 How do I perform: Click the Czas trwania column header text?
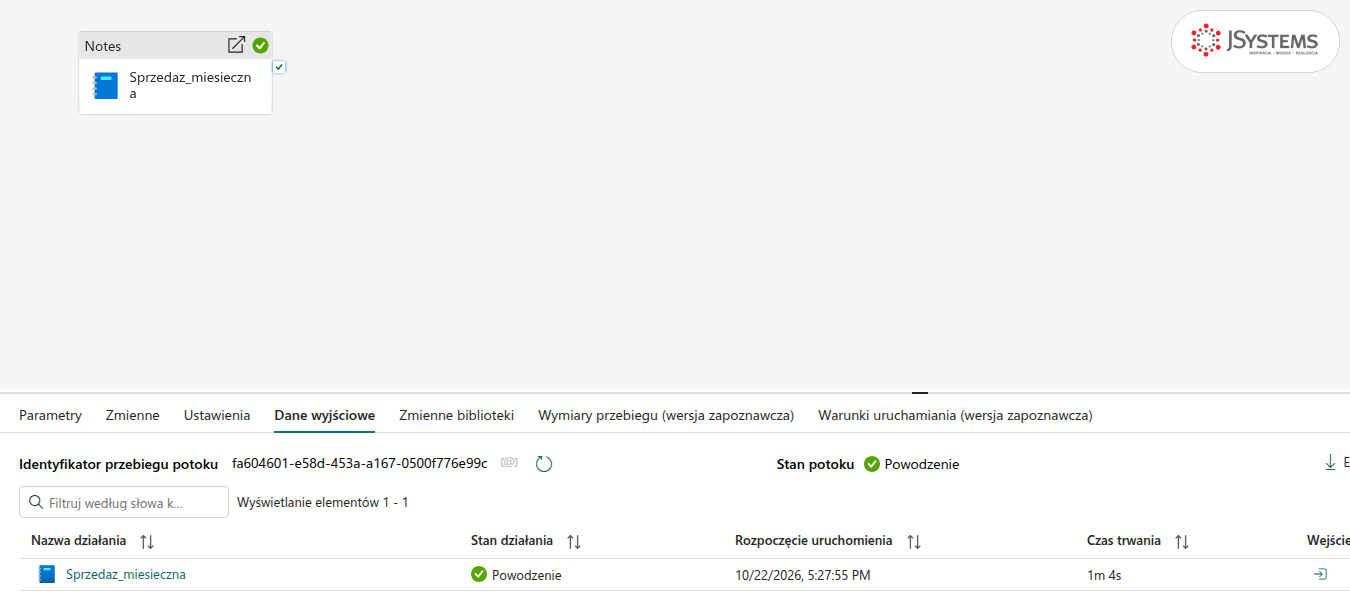pos(1124,541)
